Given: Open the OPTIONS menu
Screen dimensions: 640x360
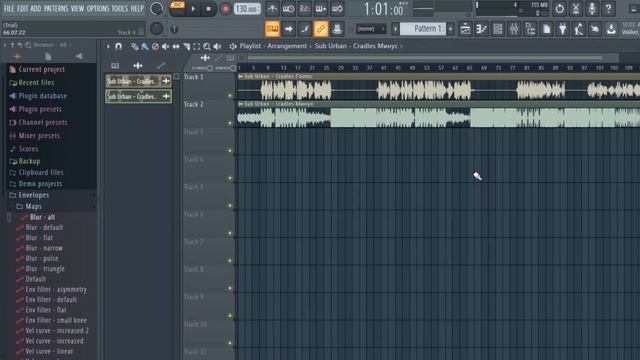Looking at the screenshot, I should pyautogui.click(x=98, y=9).
